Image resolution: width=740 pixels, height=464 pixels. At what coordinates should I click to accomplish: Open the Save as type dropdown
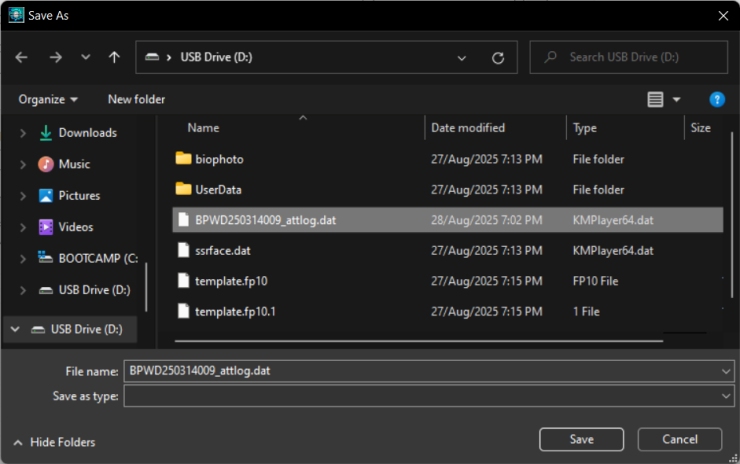(725, 396)
